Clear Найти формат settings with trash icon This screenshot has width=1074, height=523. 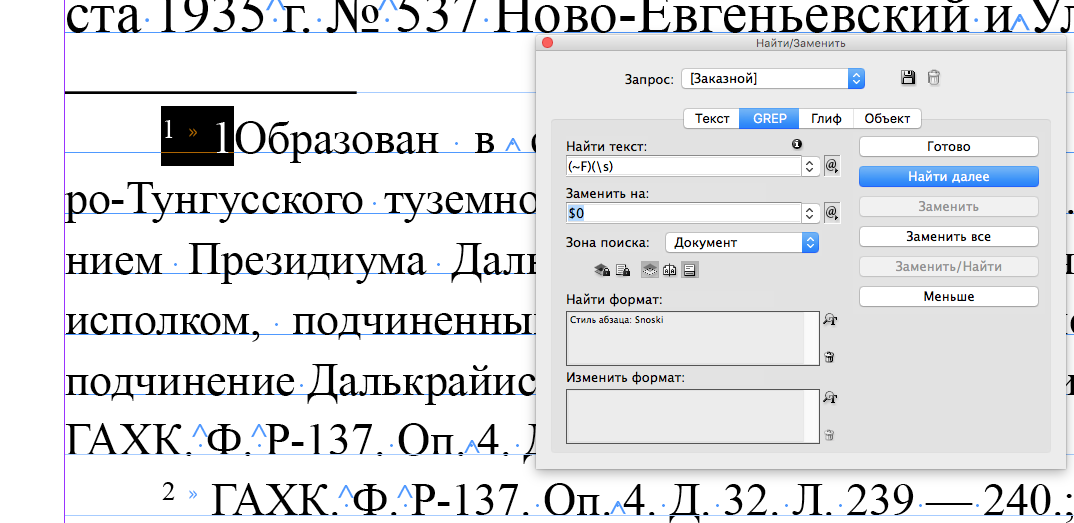tap(829, 357)
